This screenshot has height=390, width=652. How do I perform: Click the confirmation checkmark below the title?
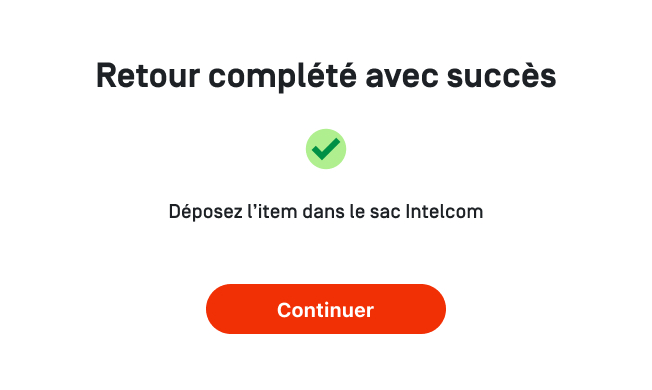326,149
